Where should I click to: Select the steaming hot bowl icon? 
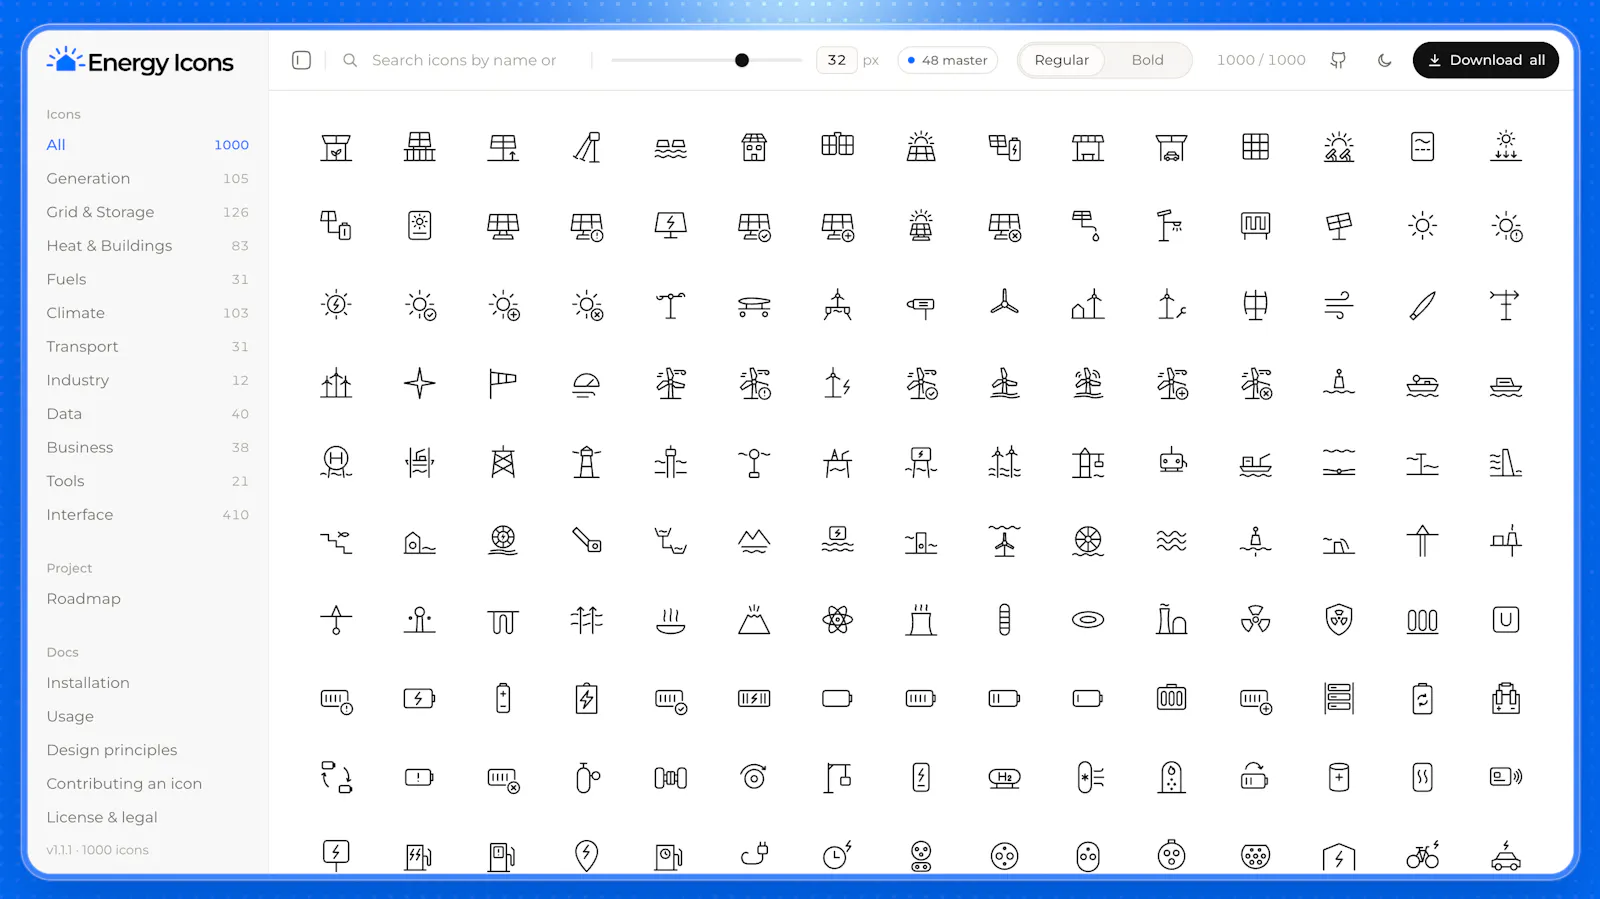(671, 620)
